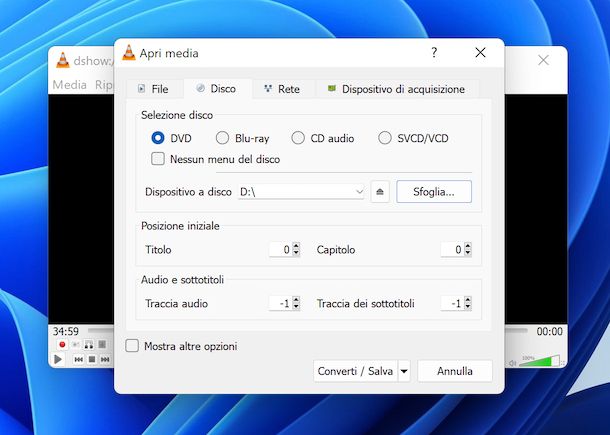The width and height of the screenshot is (610, 435).
Task: Select the CD audio radio button
Action: (298, 138)
